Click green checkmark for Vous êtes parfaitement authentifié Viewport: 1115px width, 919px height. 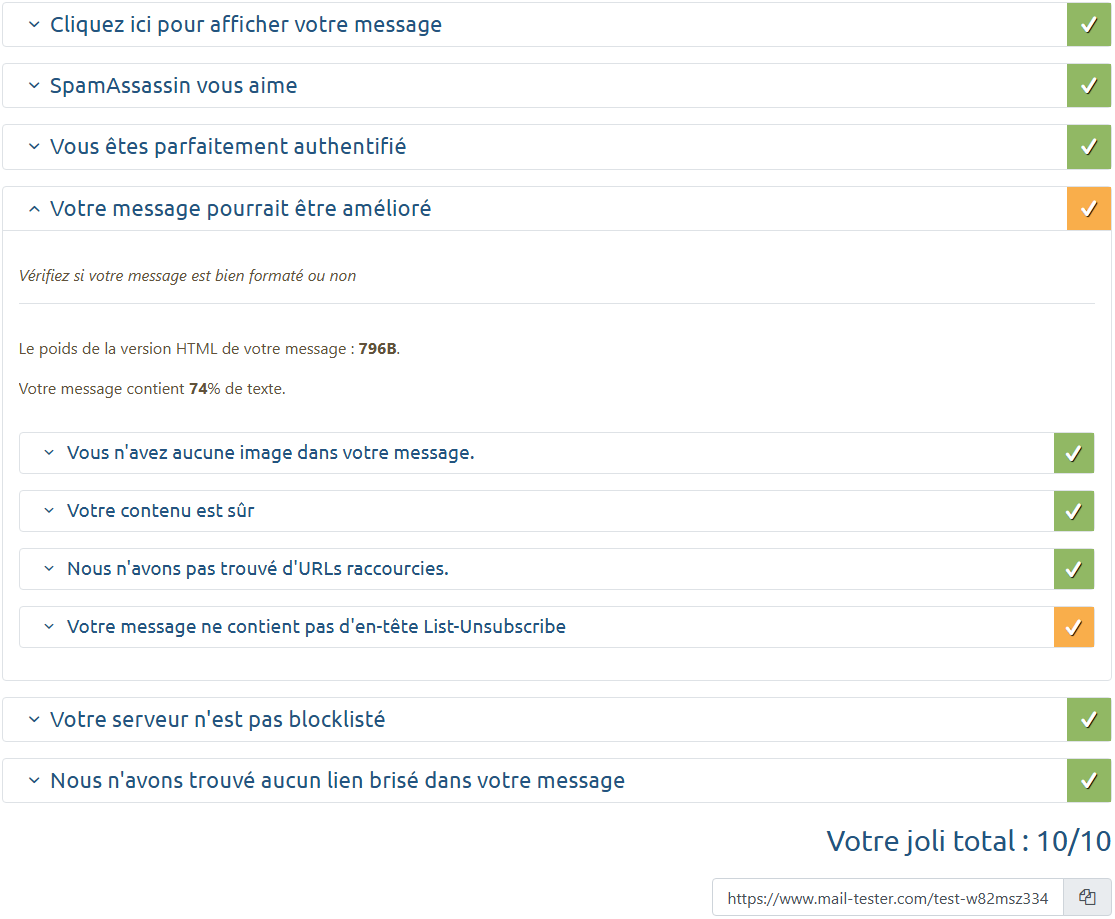tap(1089, 147)
